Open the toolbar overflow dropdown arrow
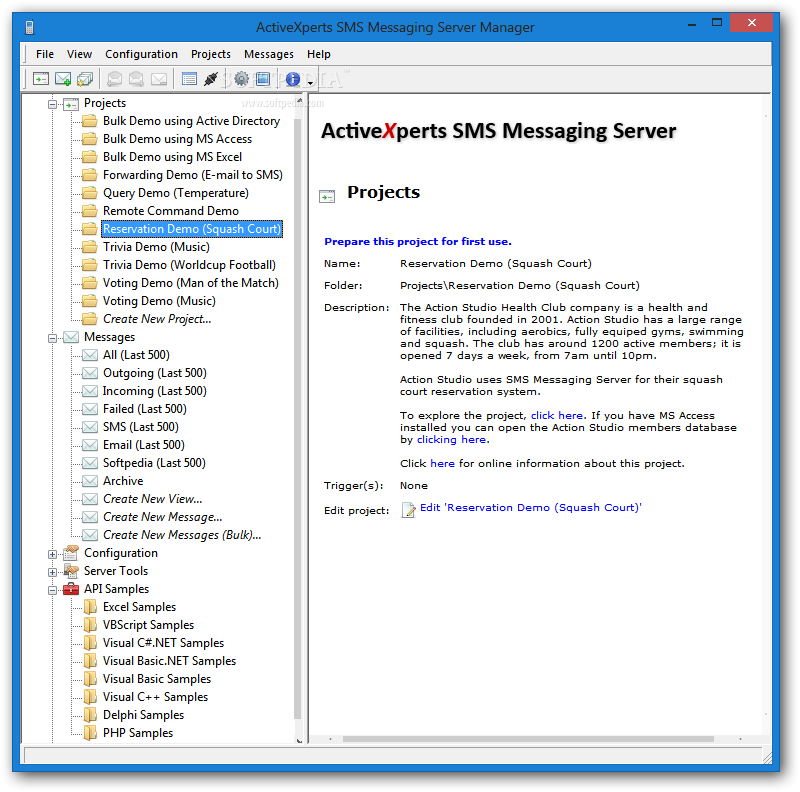The height and width of the screenshot is (792, 800). tap(310, 83)
